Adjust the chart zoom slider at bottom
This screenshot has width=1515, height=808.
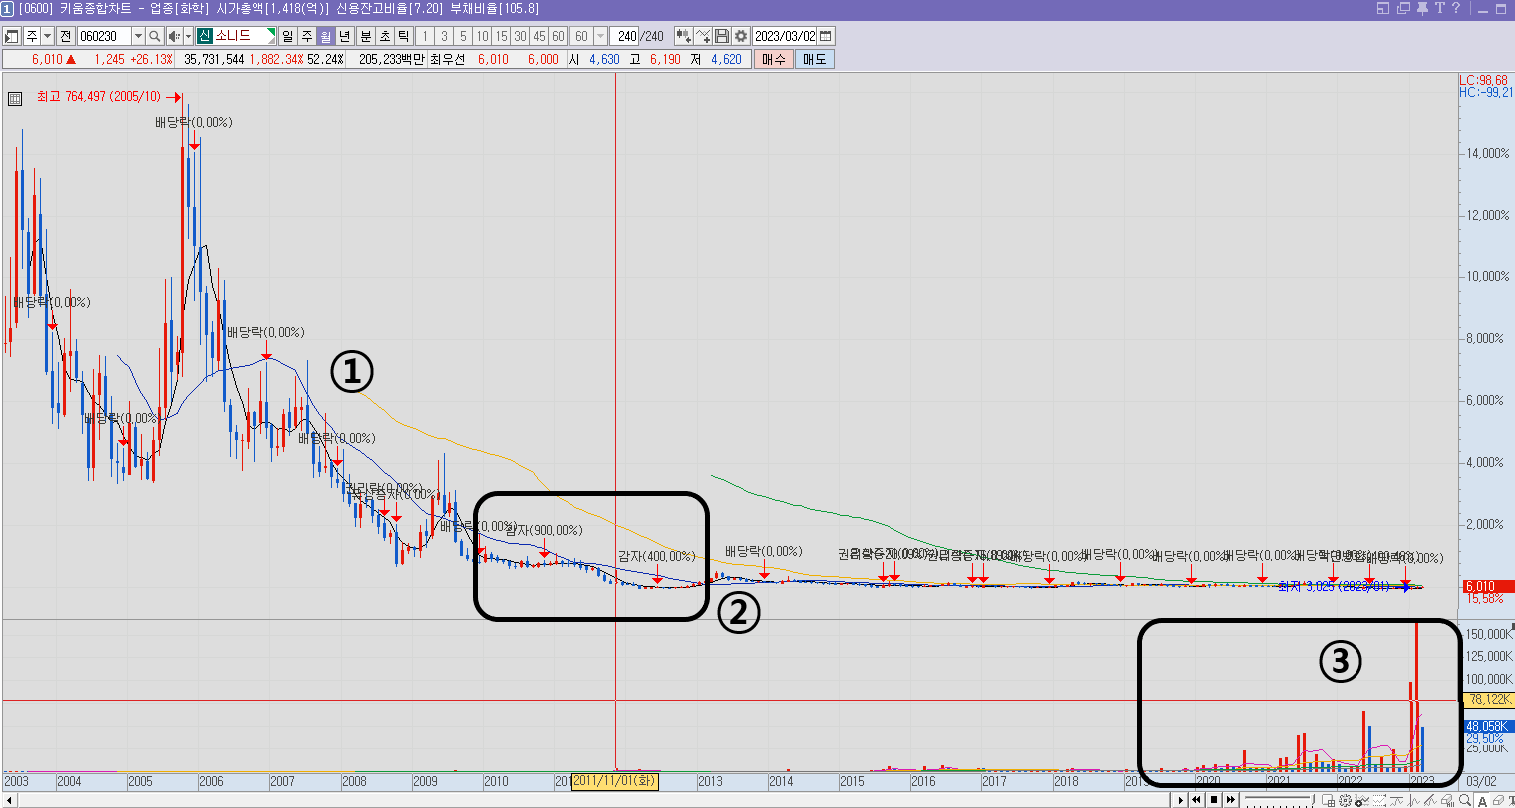pyautogui.click(x=1279, y=798)
